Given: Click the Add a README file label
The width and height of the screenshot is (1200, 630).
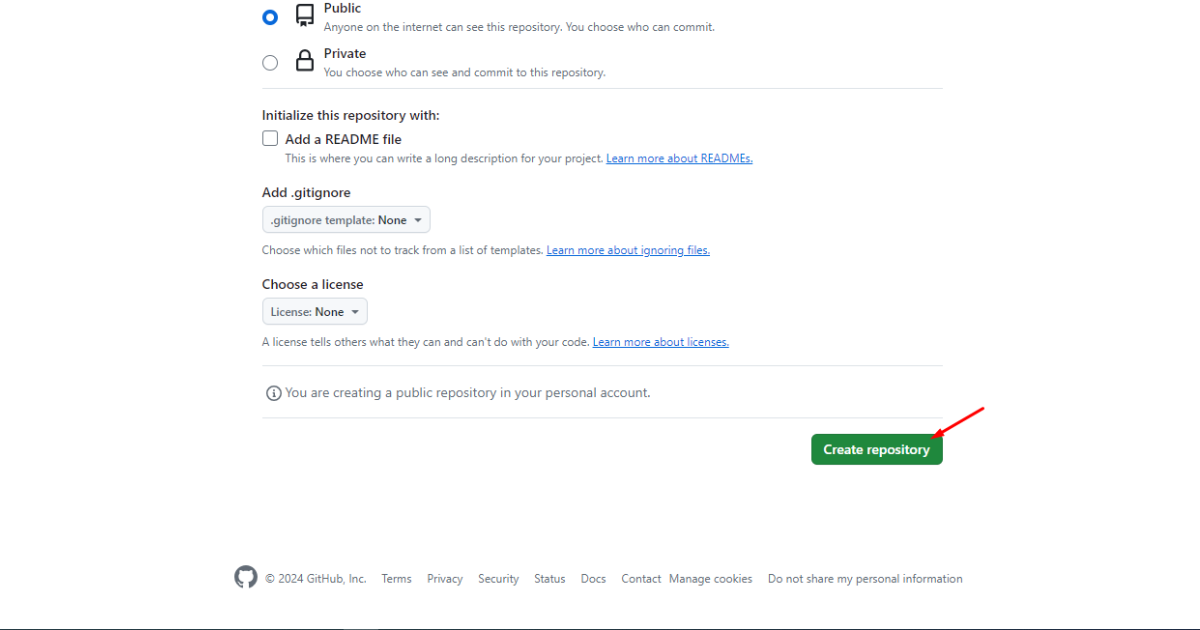Looking at the screenshot, I should click(343, 139).
